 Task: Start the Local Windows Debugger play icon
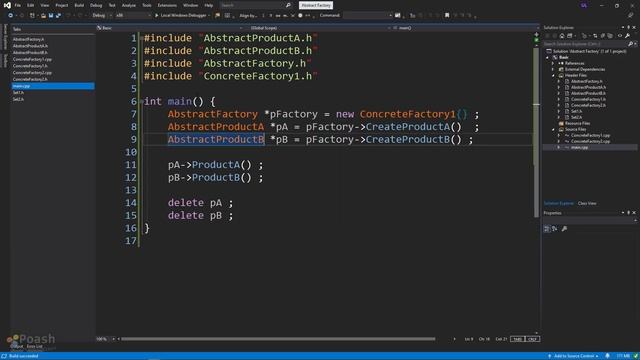point(156,16)
